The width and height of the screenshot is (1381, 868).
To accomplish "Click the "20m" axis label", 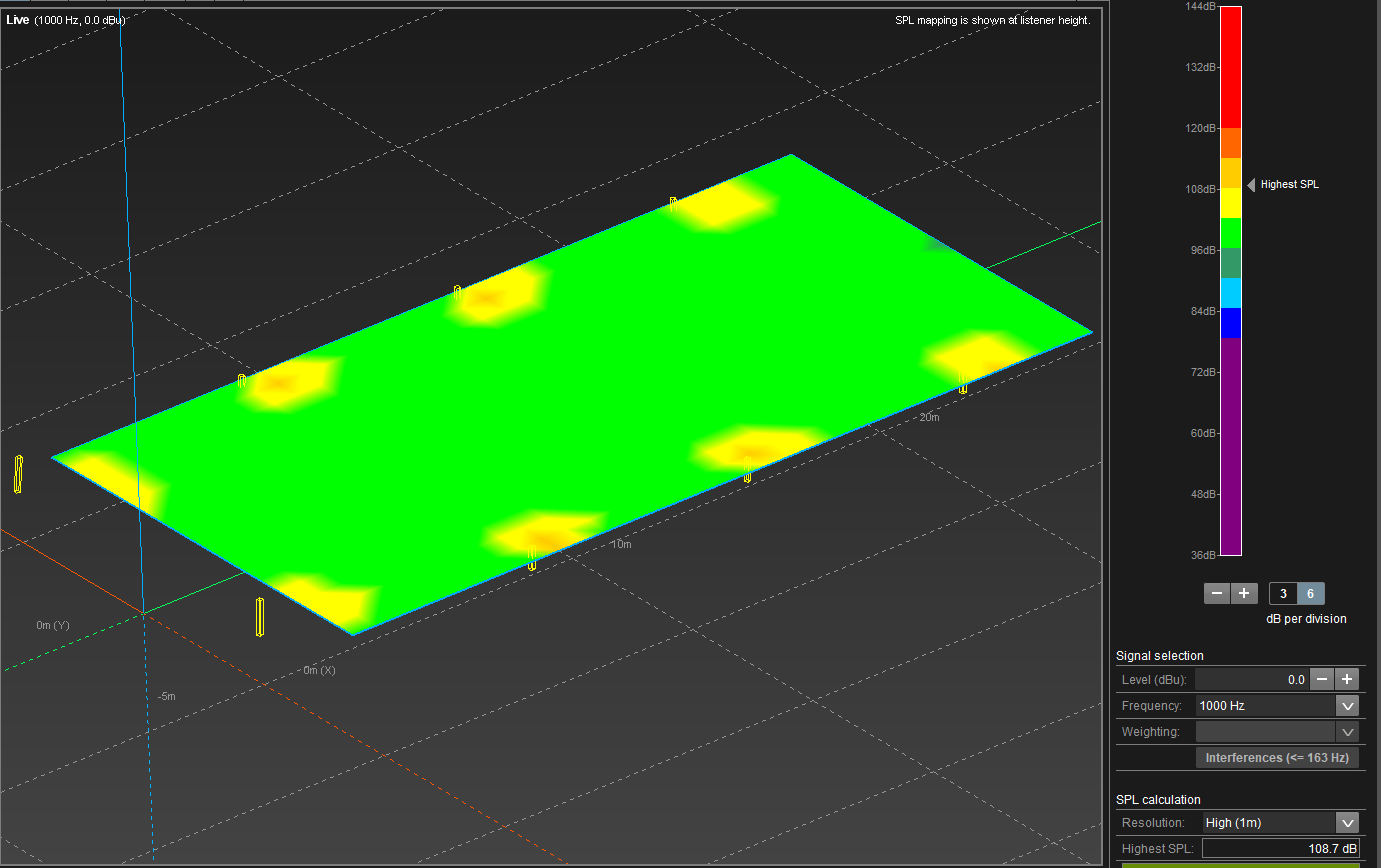I will tap(929, 417).
